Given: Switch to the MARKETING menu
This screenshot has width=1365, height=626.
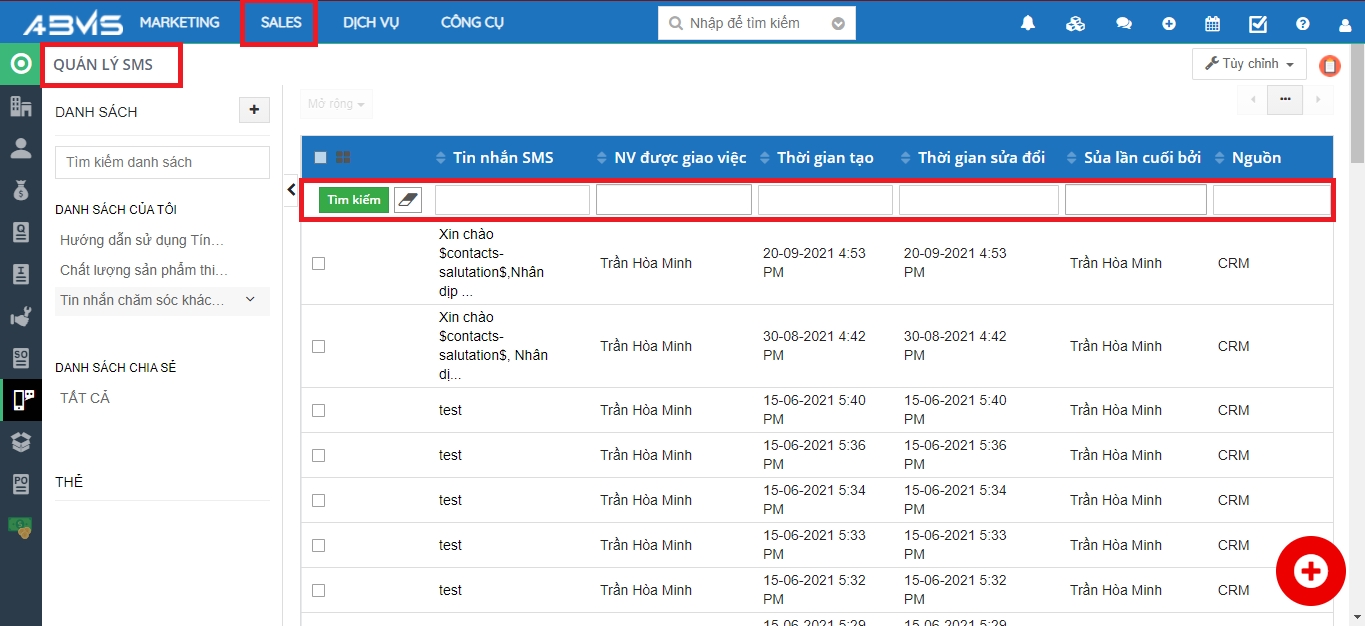Looking at the screenshot, I should tap(179, 23).
